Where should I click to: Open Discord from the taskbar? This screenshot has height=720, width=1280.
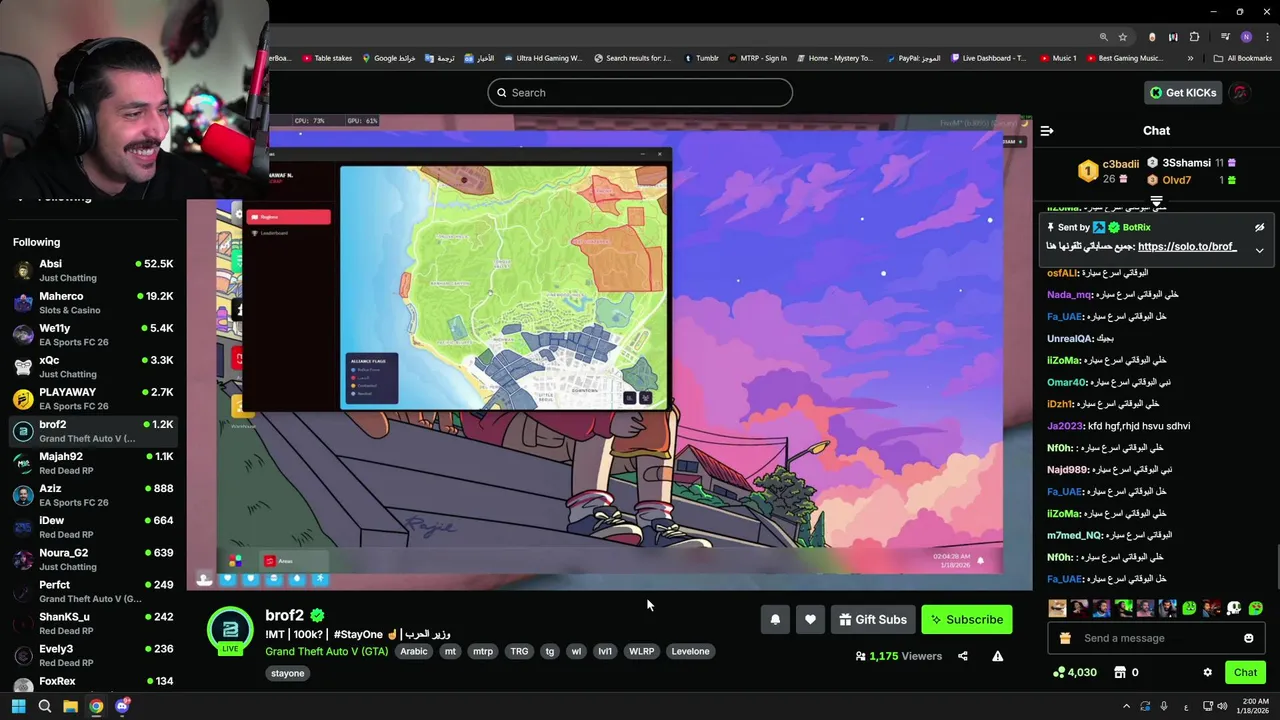coord(122,706)
